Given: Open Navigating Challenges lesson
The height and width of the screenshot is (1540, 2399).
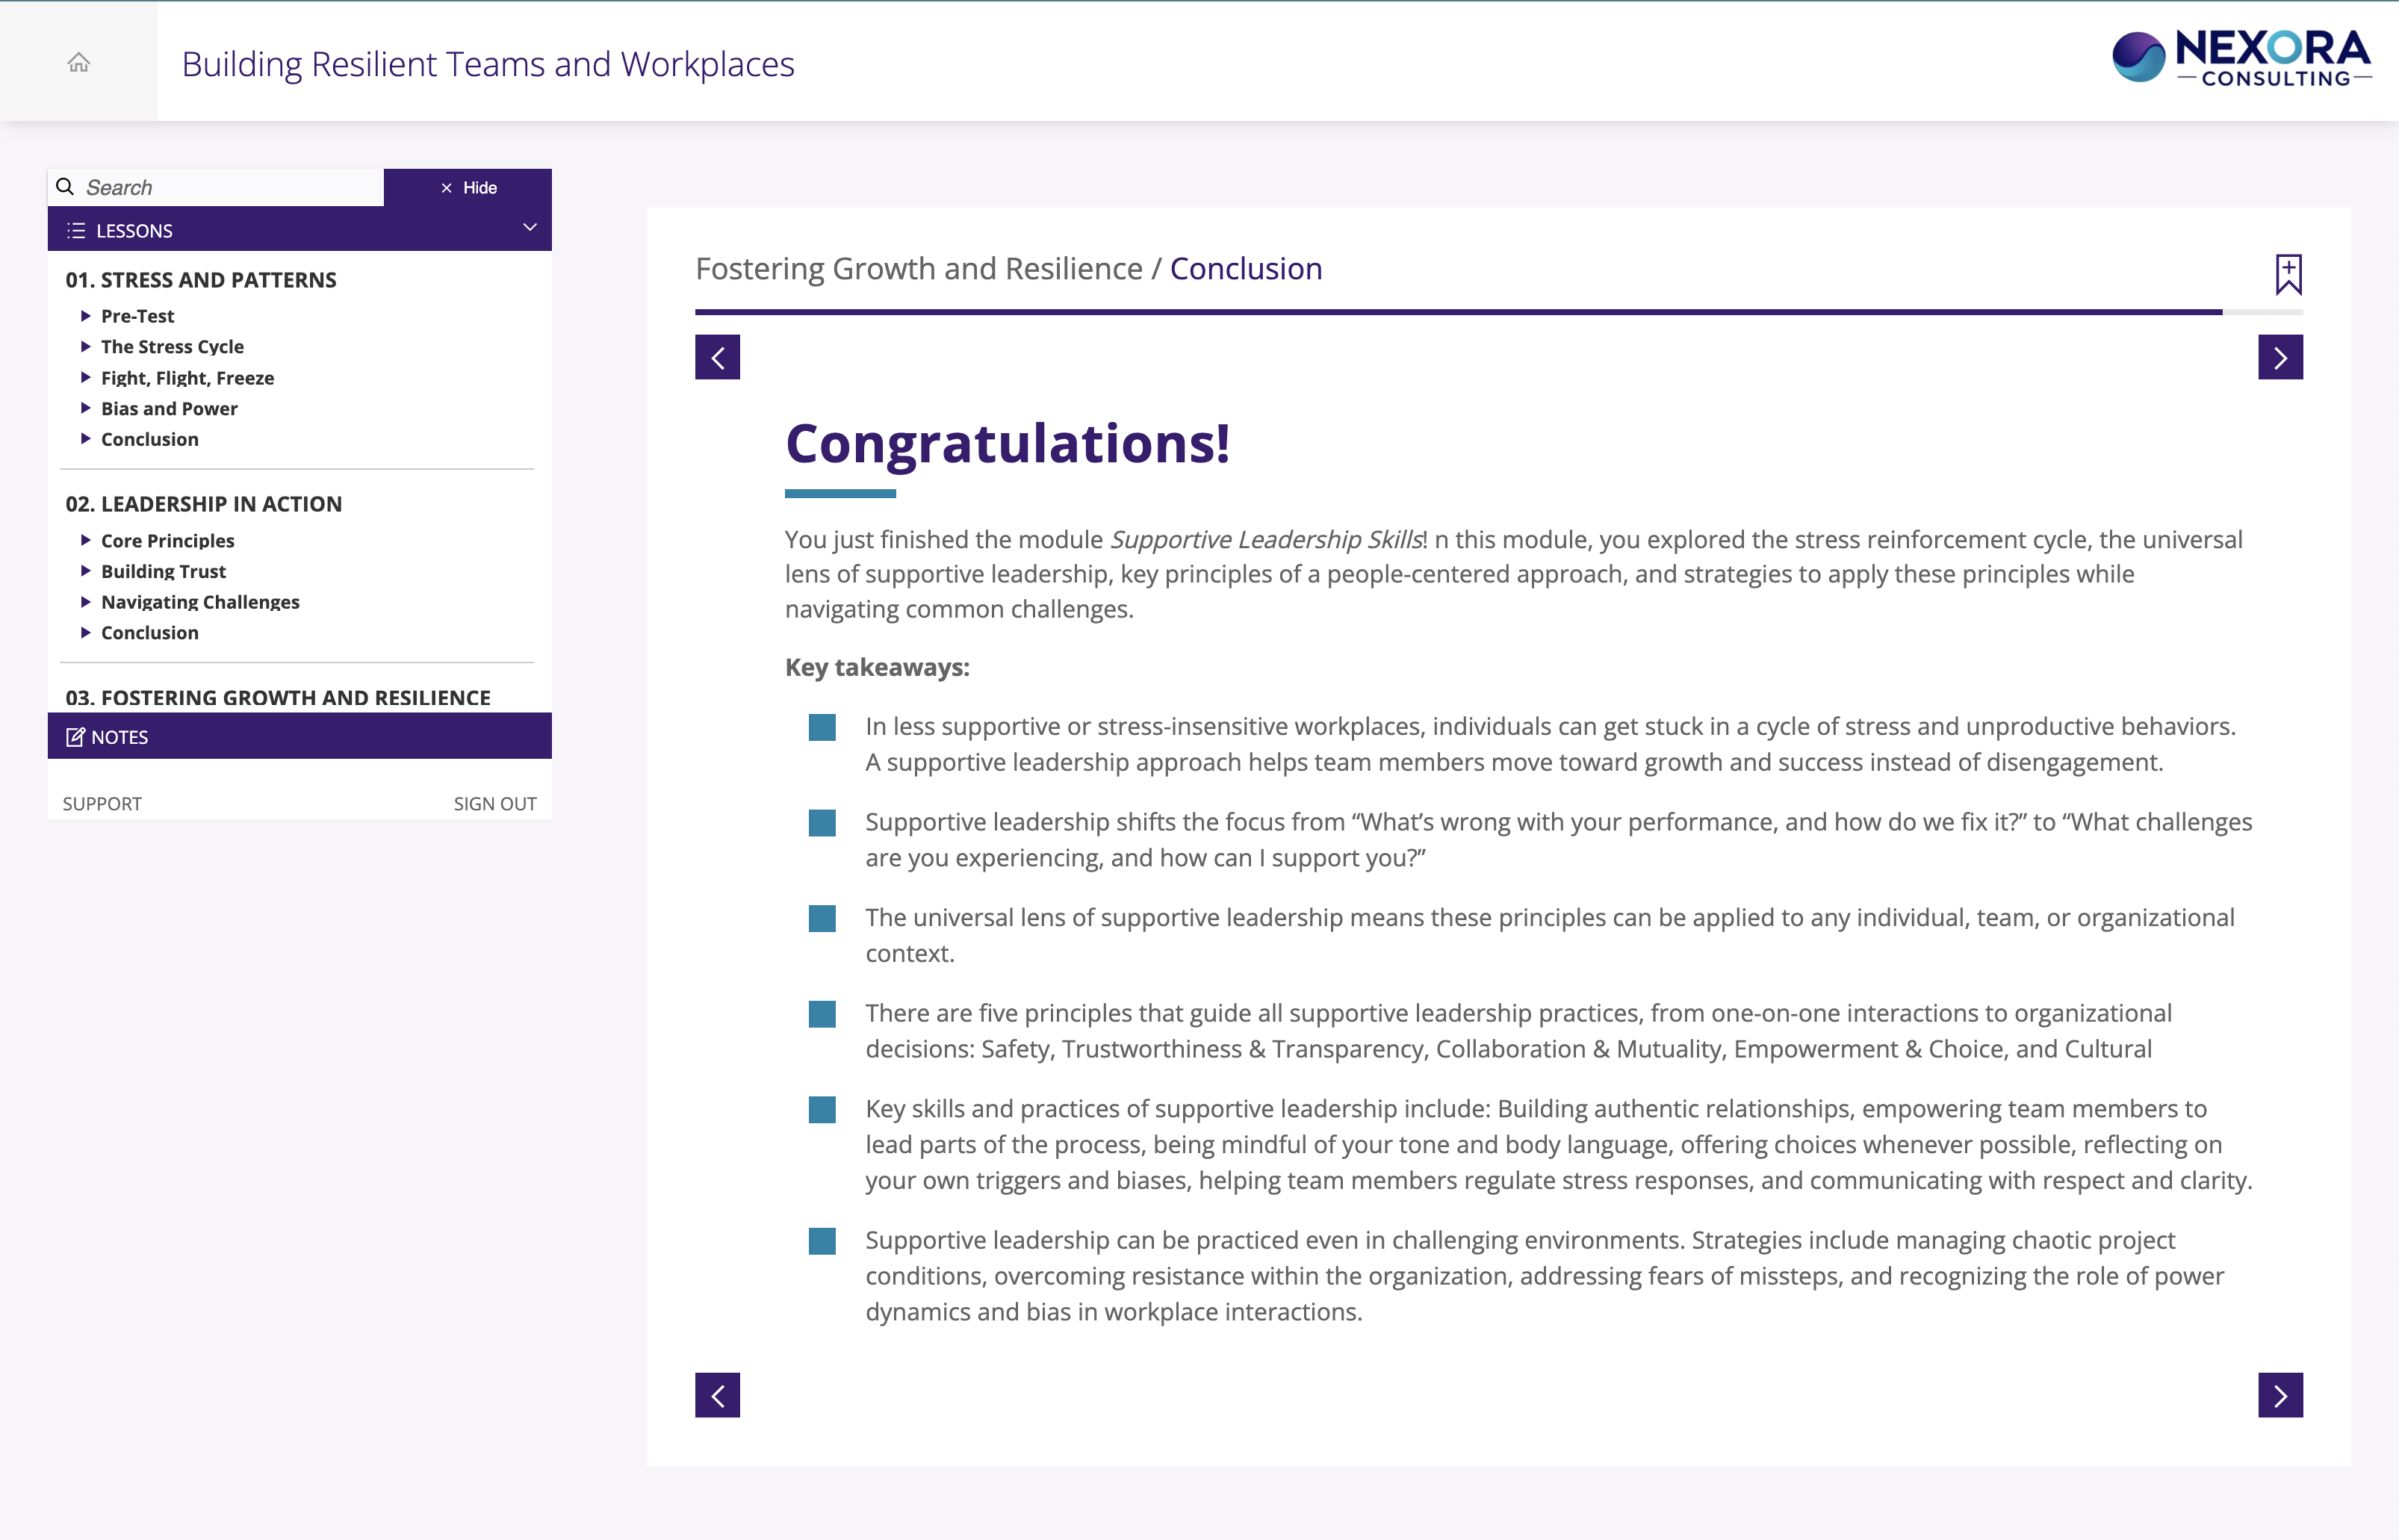Looking at the screenshot, I should pos(200,602).
